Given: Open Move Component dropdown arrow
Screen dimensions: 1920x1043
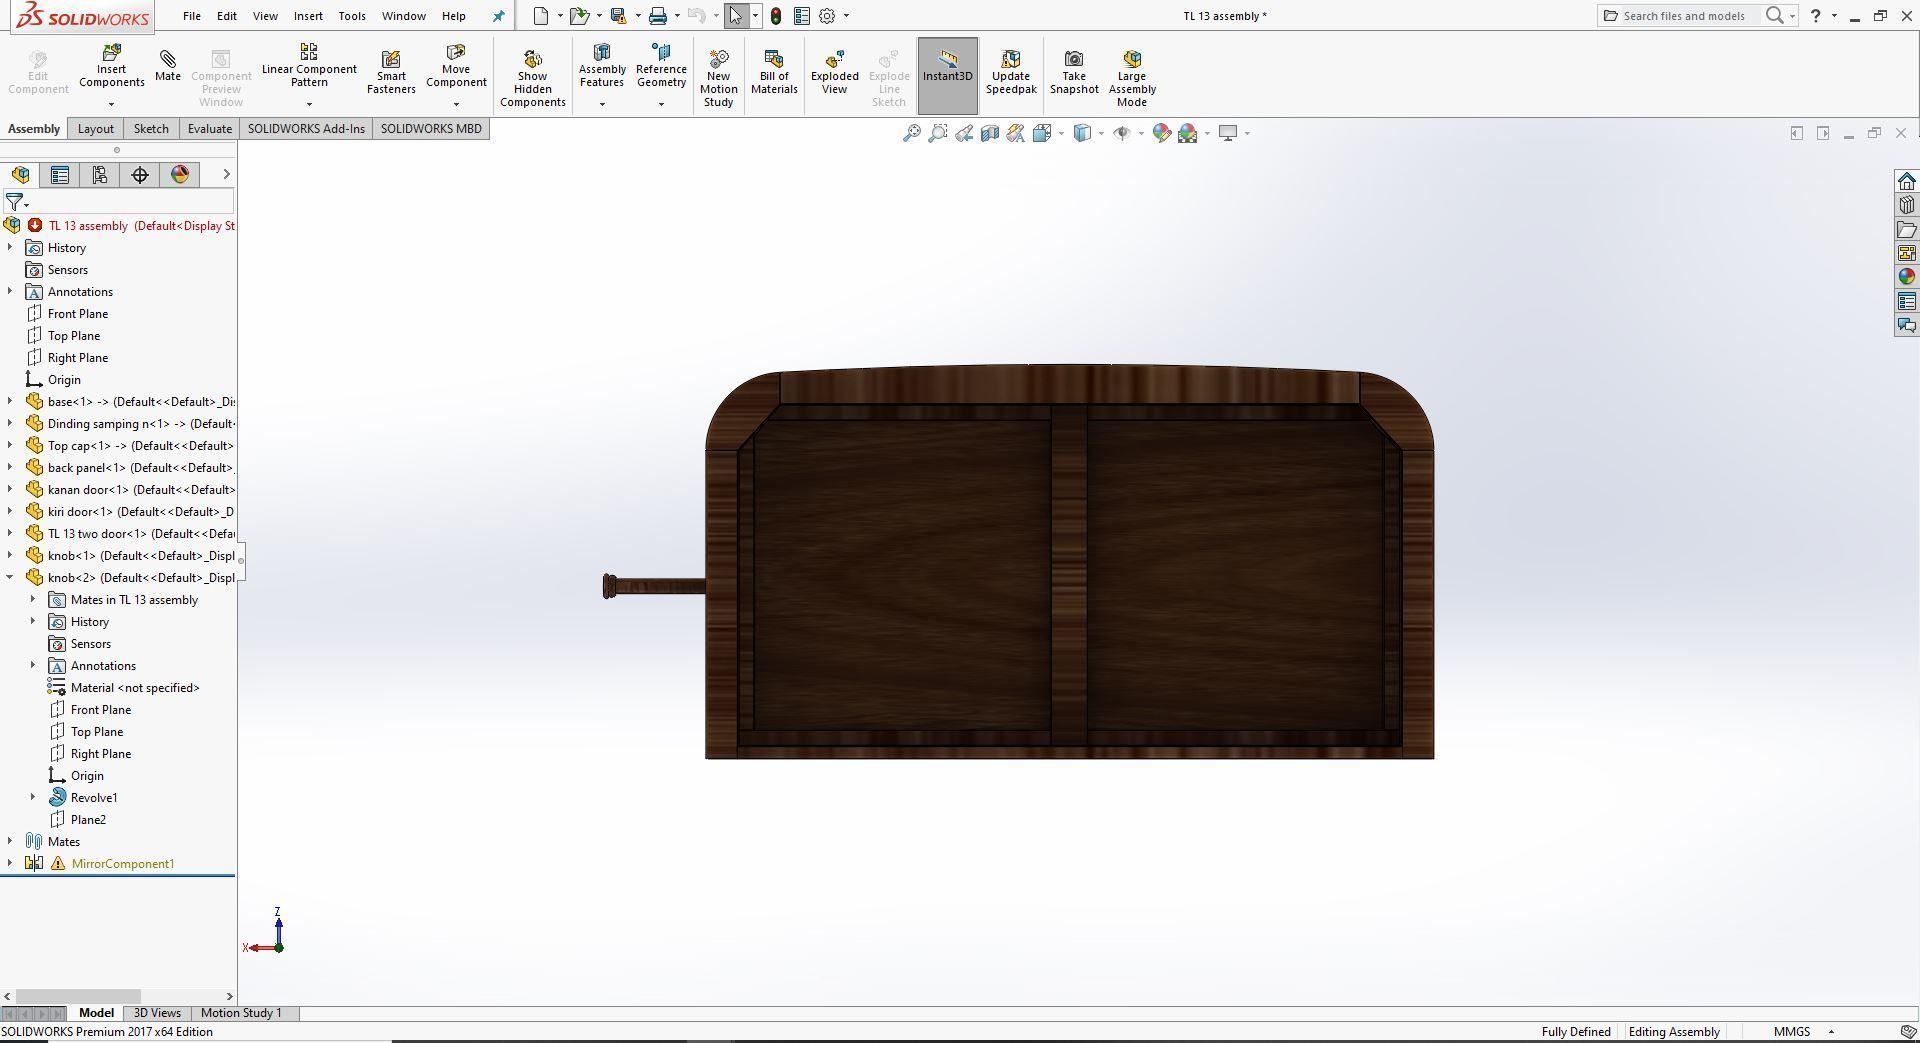Looking at the screenshot, I should pyautogui.click(x=456, y=104).
